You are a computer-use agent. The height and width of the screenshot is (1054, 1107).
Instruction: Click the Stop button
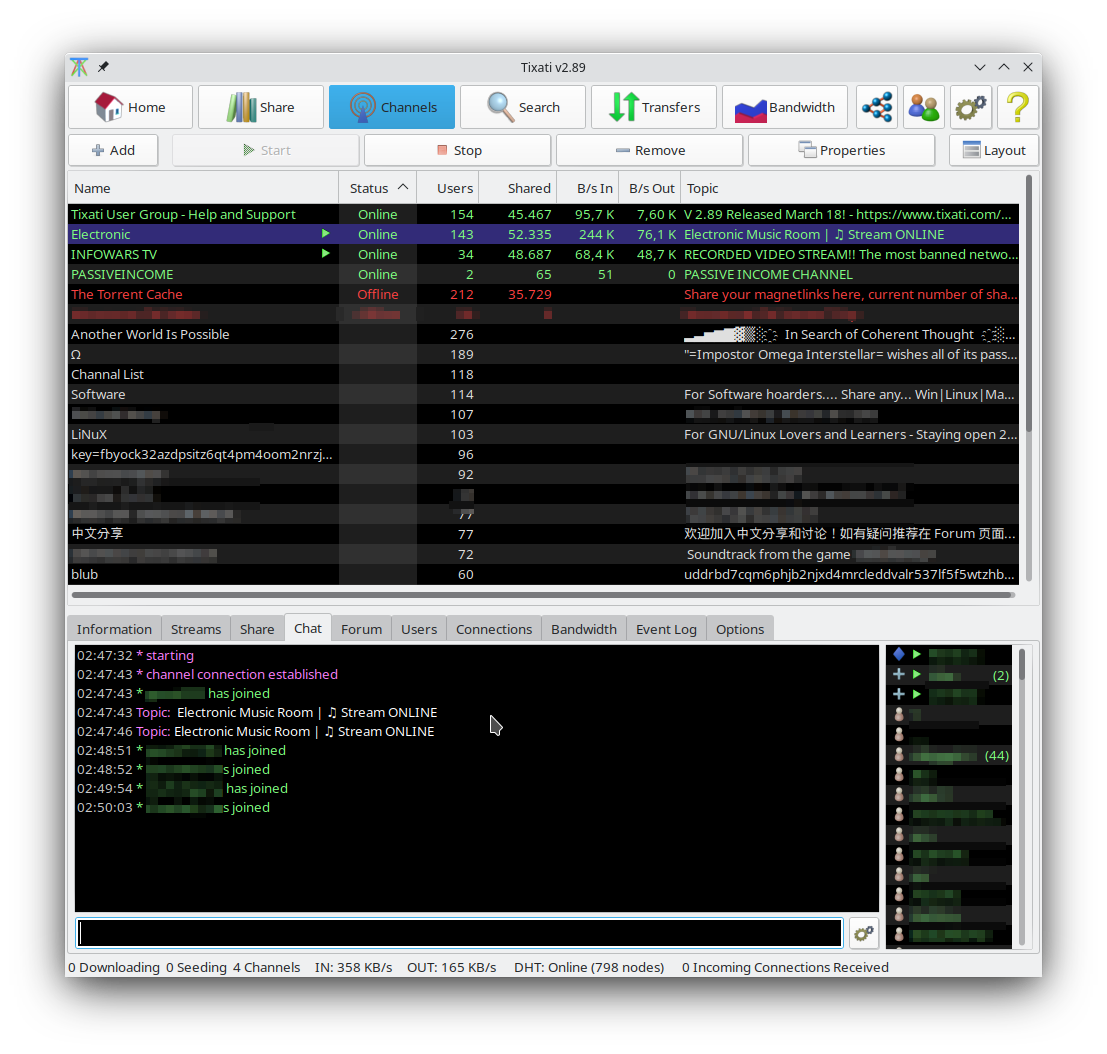[x=458, y=150]
